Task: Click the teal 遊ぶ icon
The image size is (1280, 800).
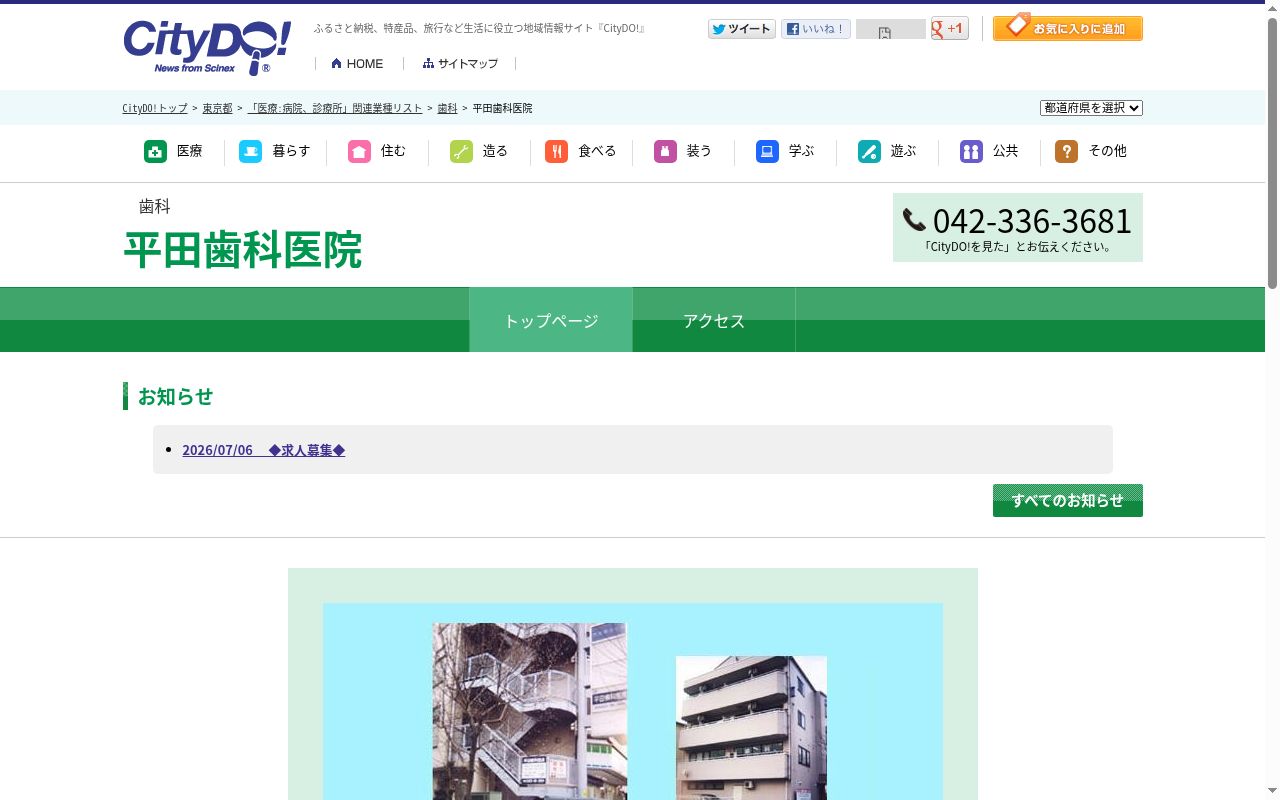Action: point(869,151)
